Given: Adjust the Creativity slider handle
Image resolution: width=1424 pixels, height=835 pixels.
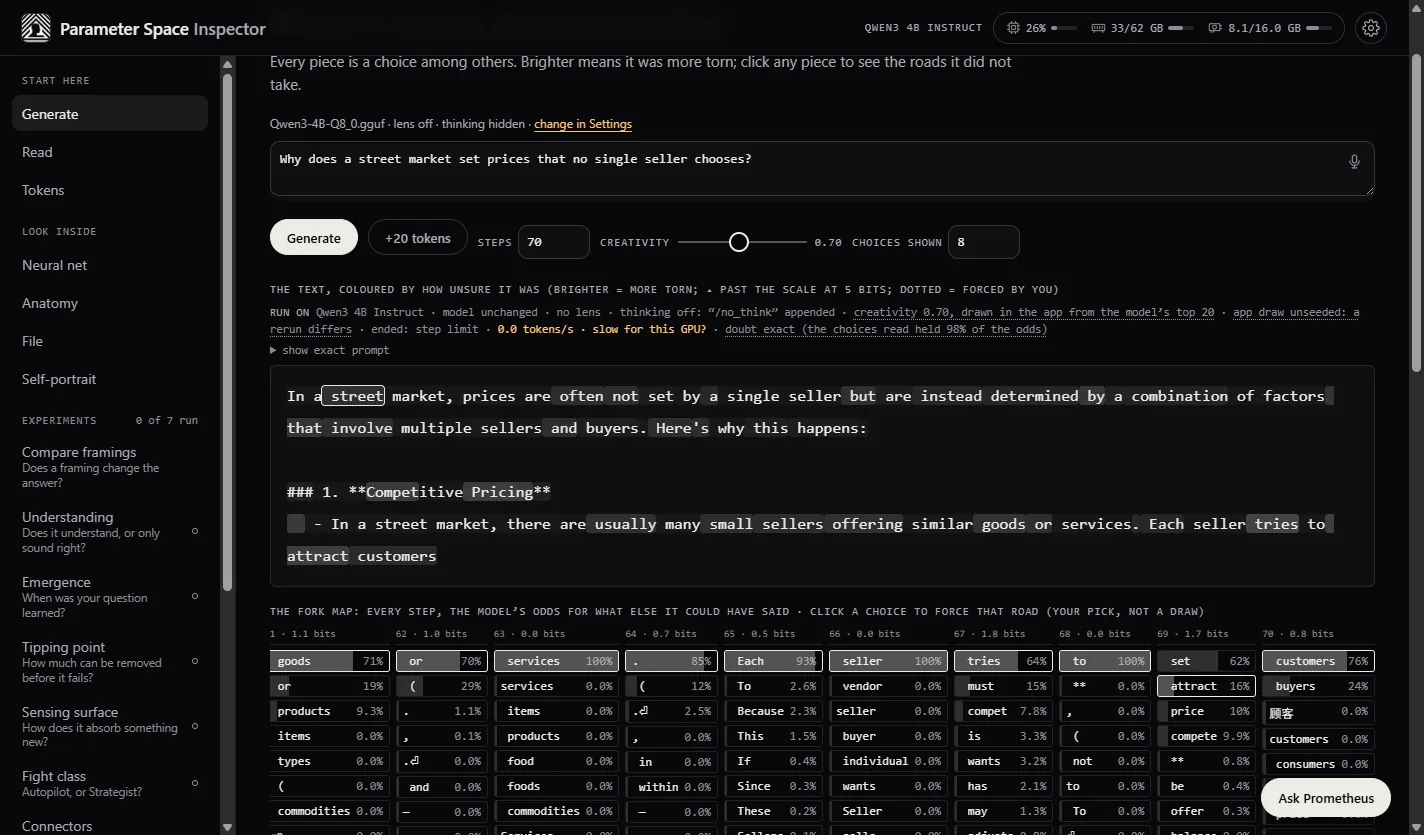Looking at the screenshot, I should pos(739,242).
